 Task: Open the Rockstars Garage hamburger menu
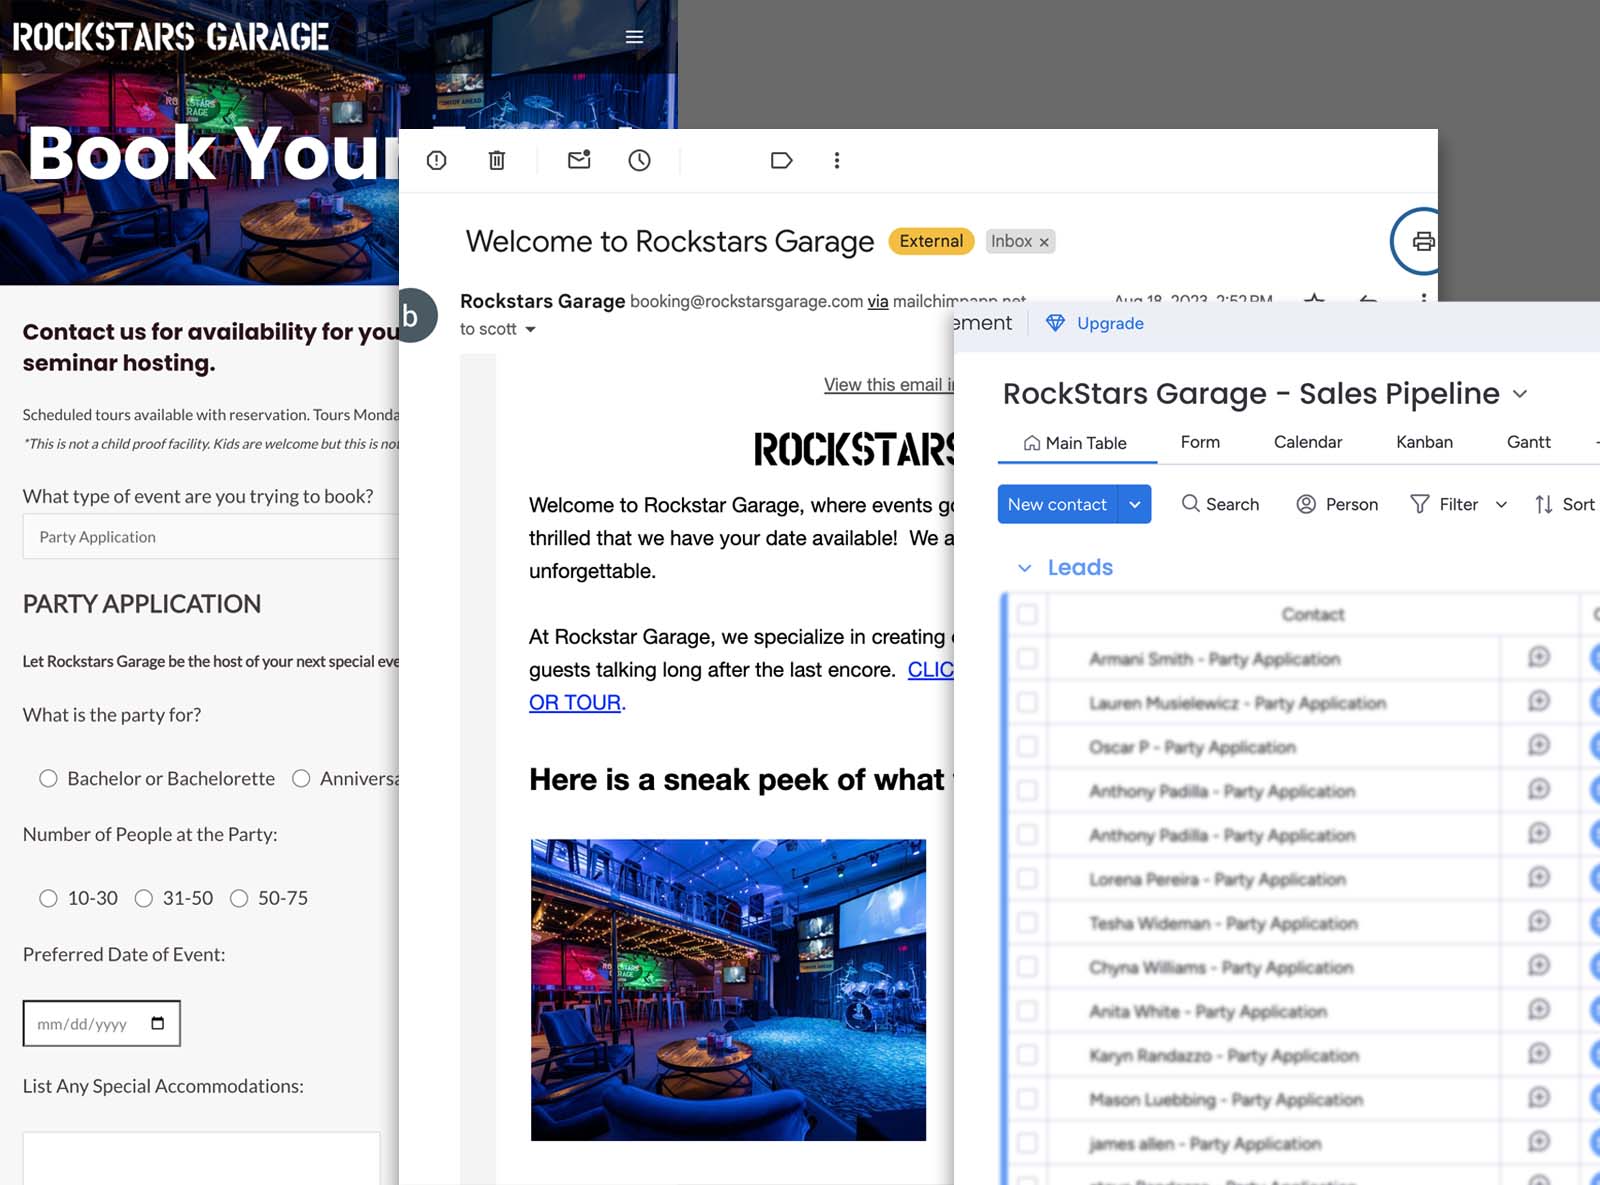coord(634,37)
